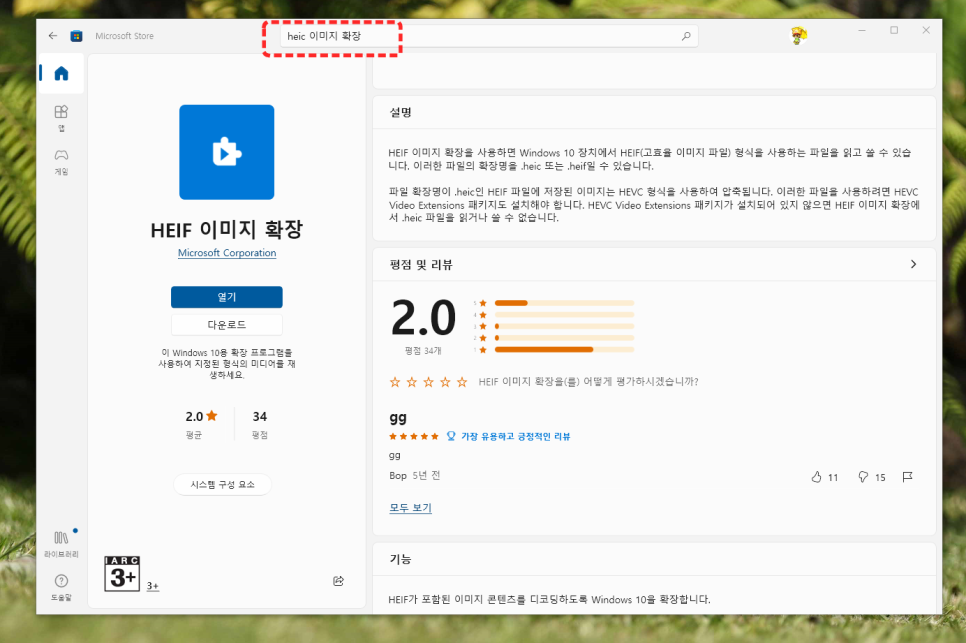Rate the app four stars
The width and height of the screenshot is (966, 643).
click(x=445, y=382)
